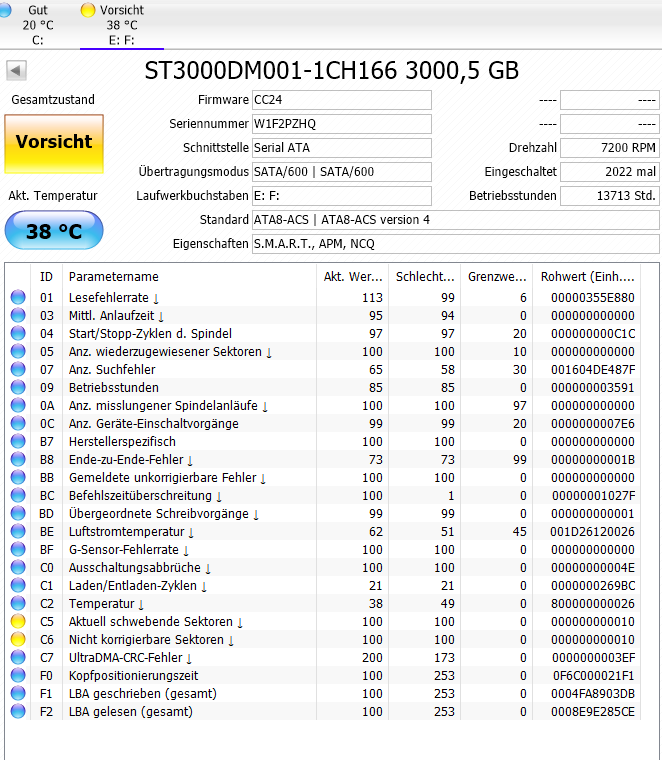The image size is (662, 760).
Task: Click the Grenzwe... column header
Action: point(497,277)
